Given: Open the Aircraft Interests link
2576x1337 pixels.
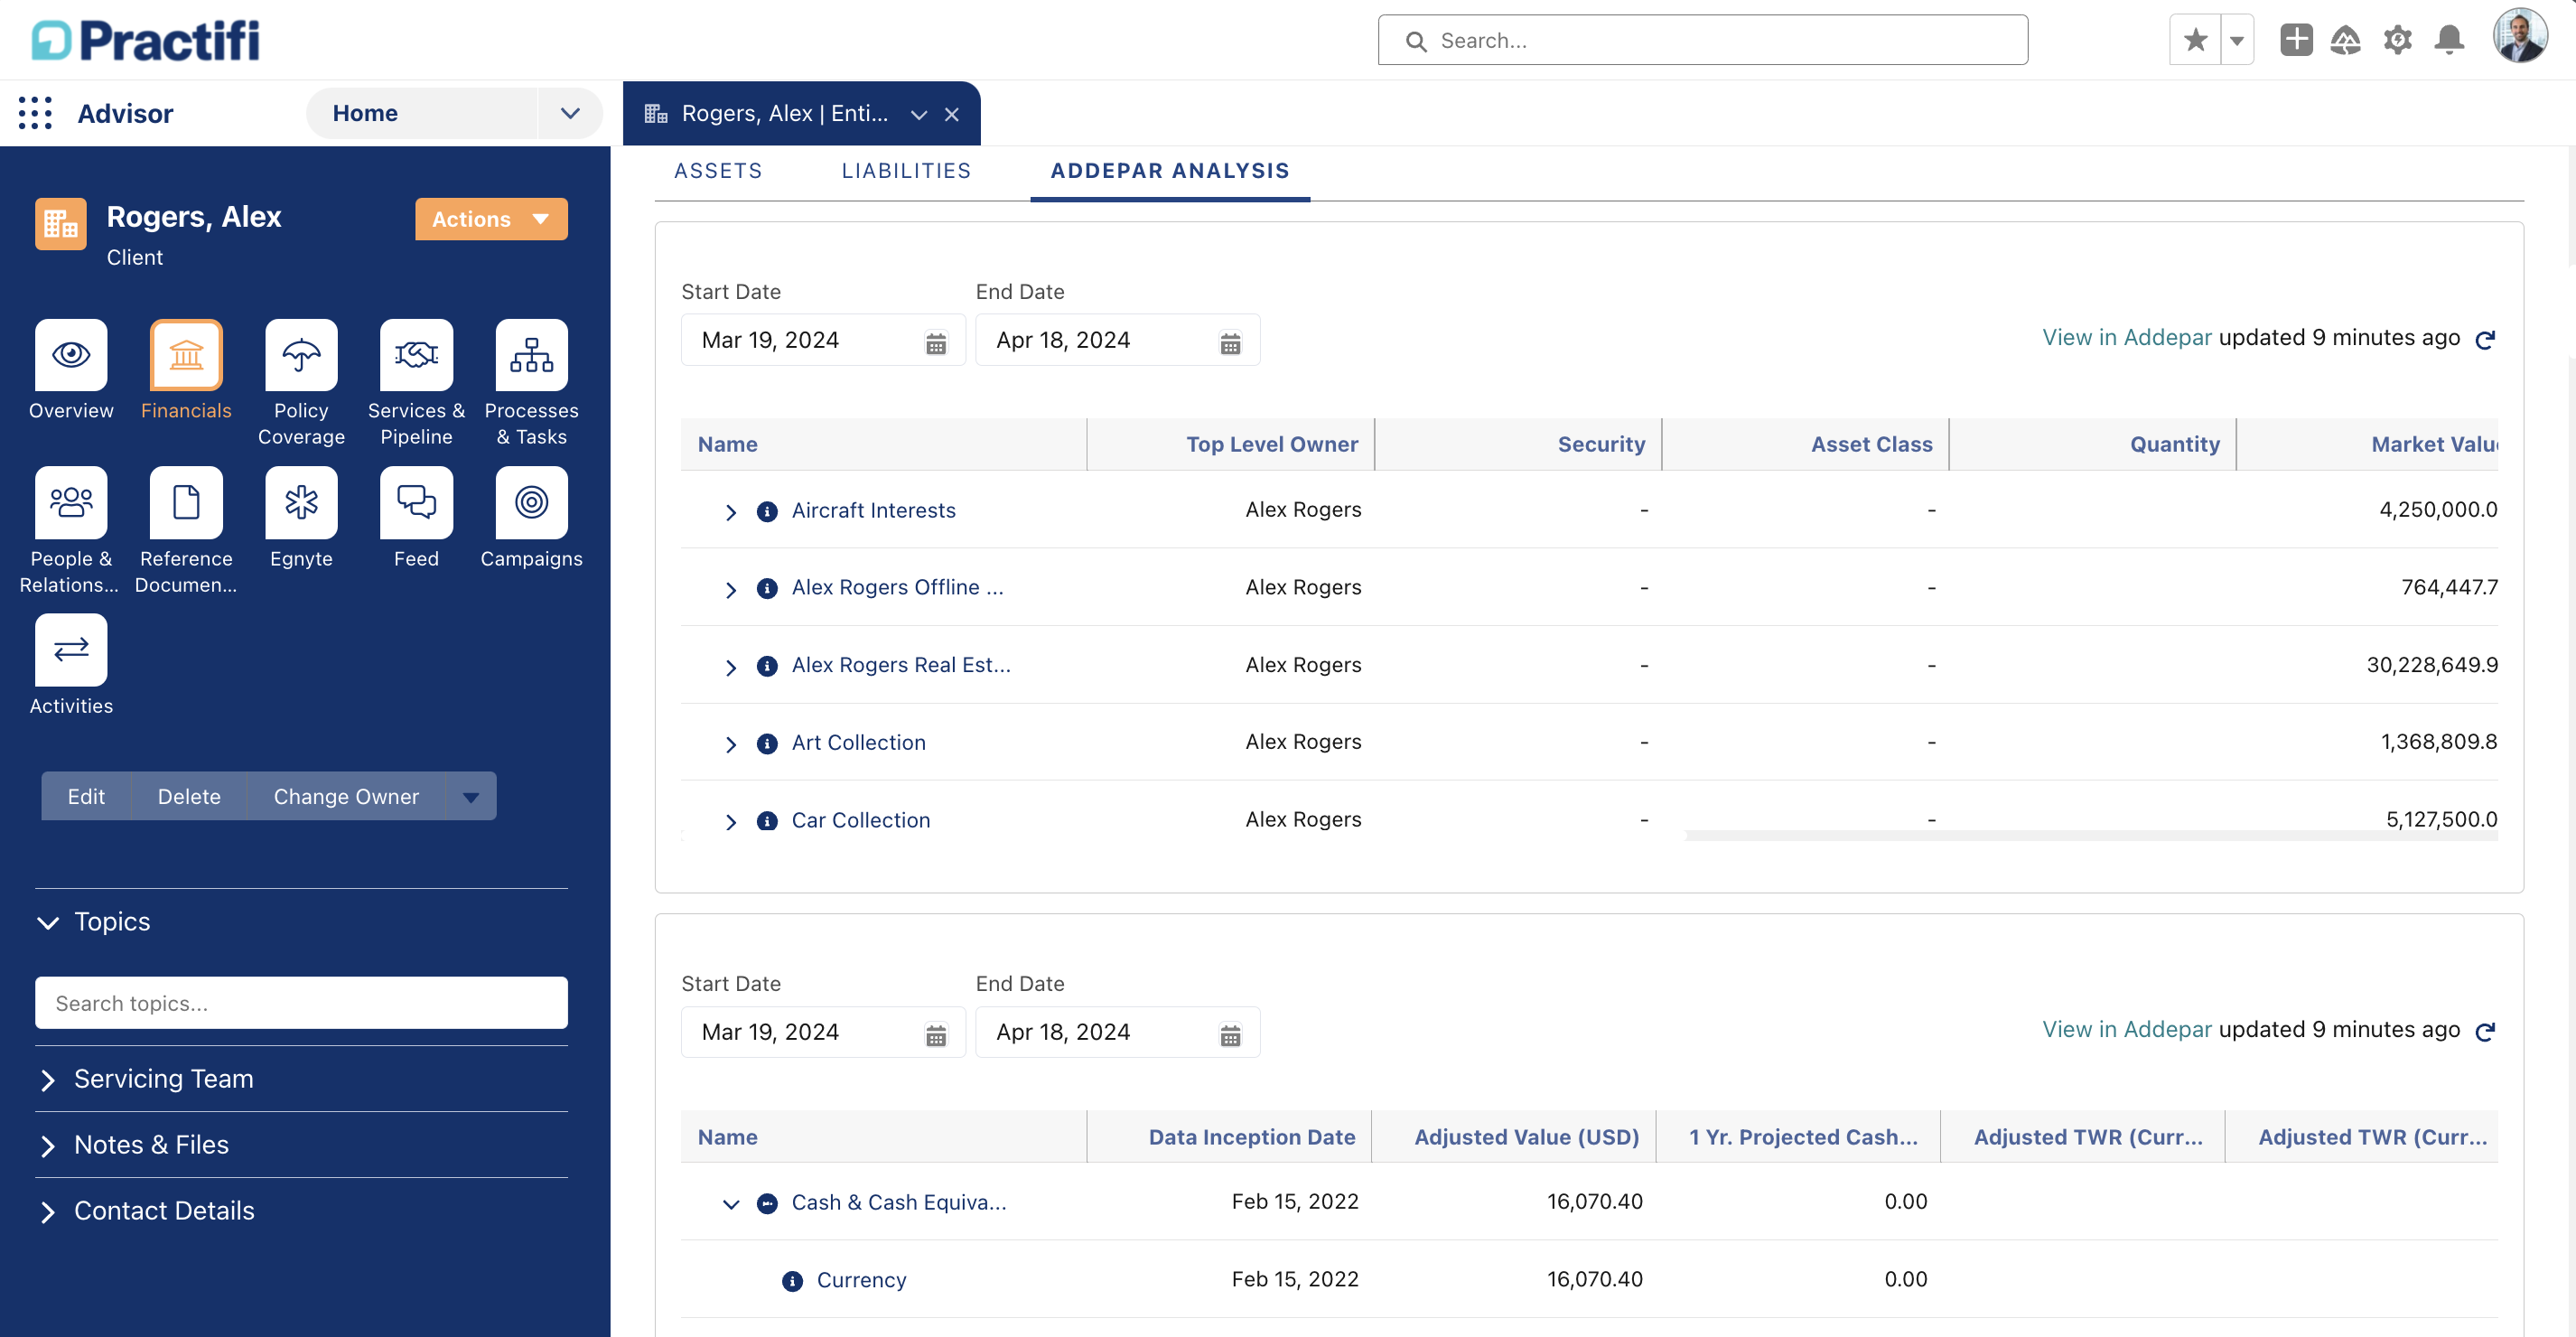Looking at the screenshot, I should point(873,511).
